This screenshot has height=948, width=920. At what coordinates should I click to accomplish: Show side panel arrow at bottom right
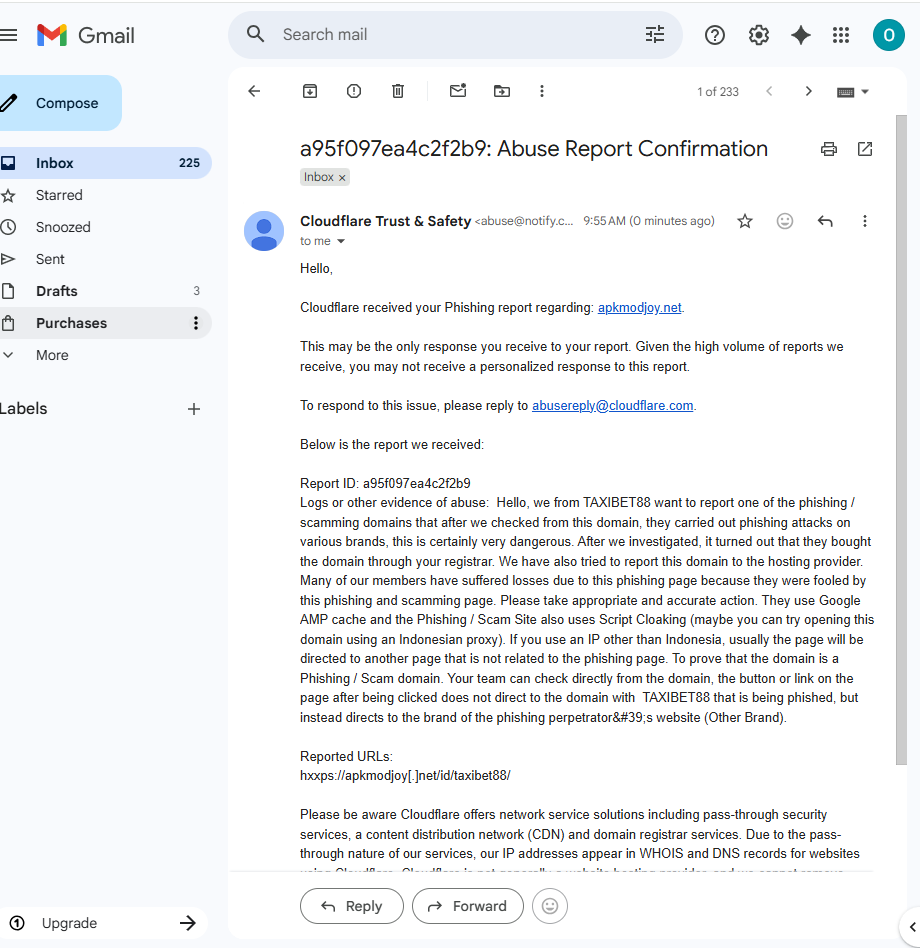(x=912, y=926)
